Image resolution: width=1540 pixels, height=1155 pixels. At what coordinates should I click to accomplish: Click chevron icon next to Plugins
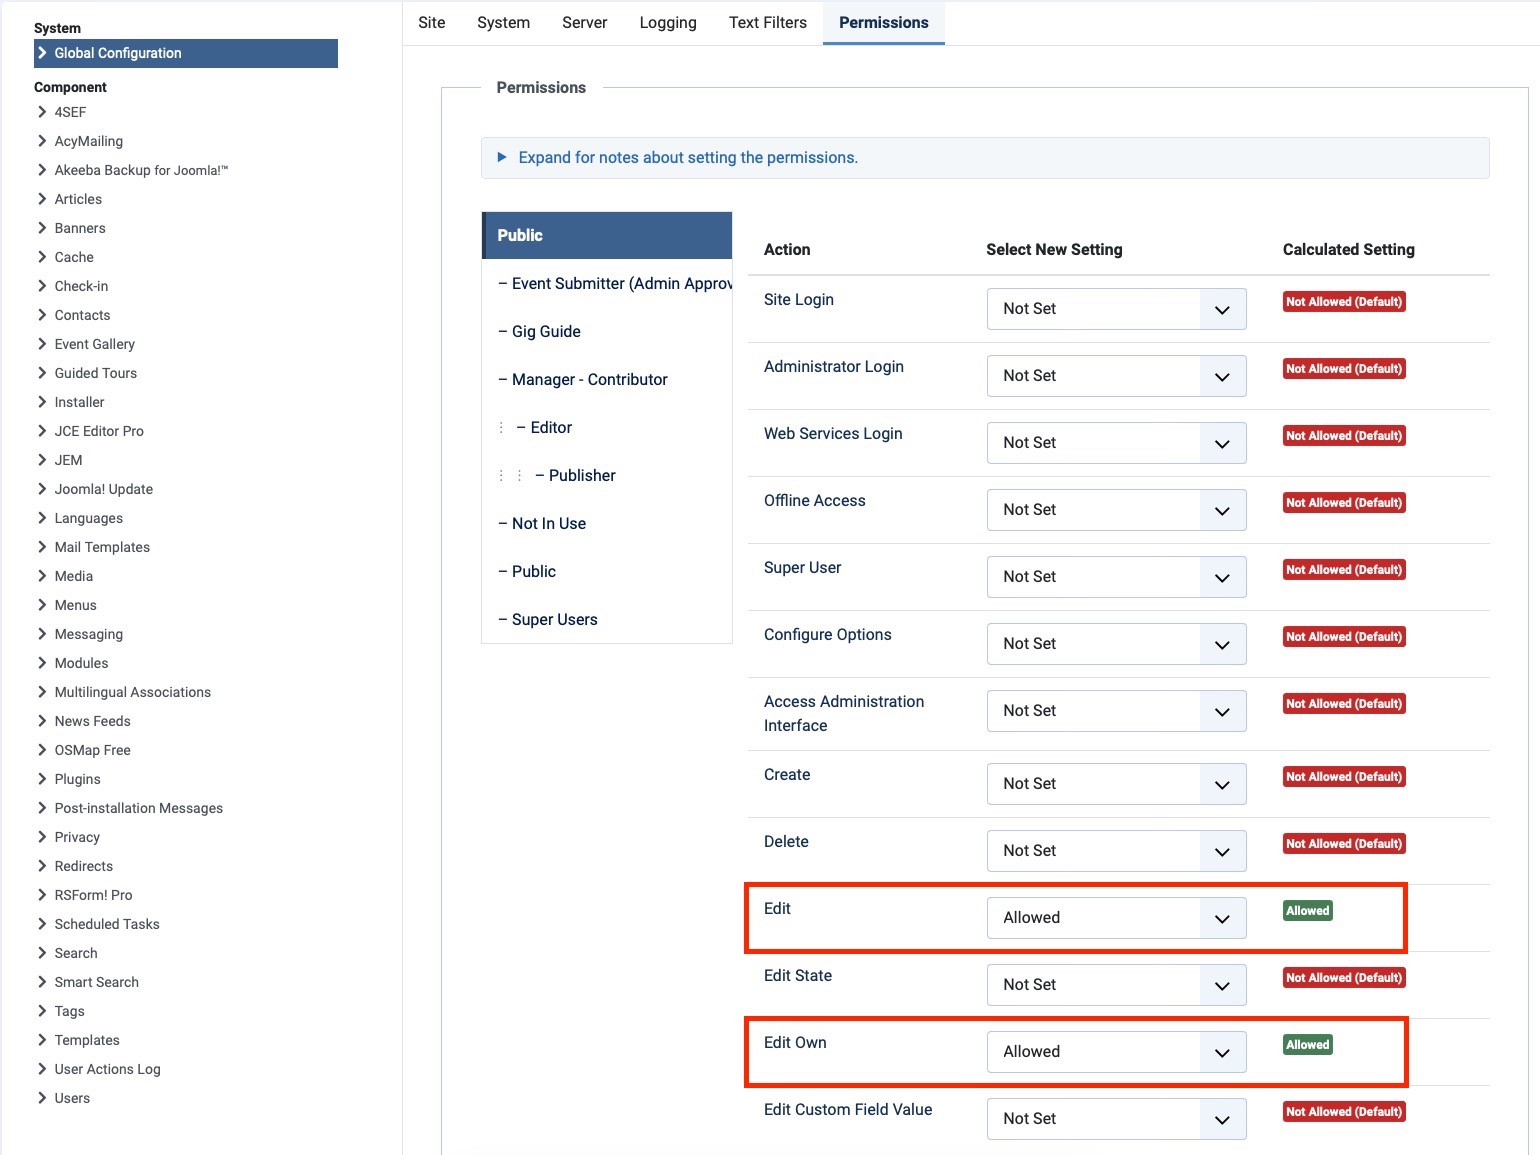42,779
